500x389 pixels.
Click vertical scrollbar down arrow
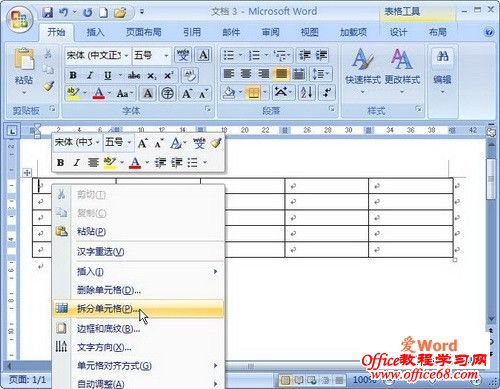point(491,319)
